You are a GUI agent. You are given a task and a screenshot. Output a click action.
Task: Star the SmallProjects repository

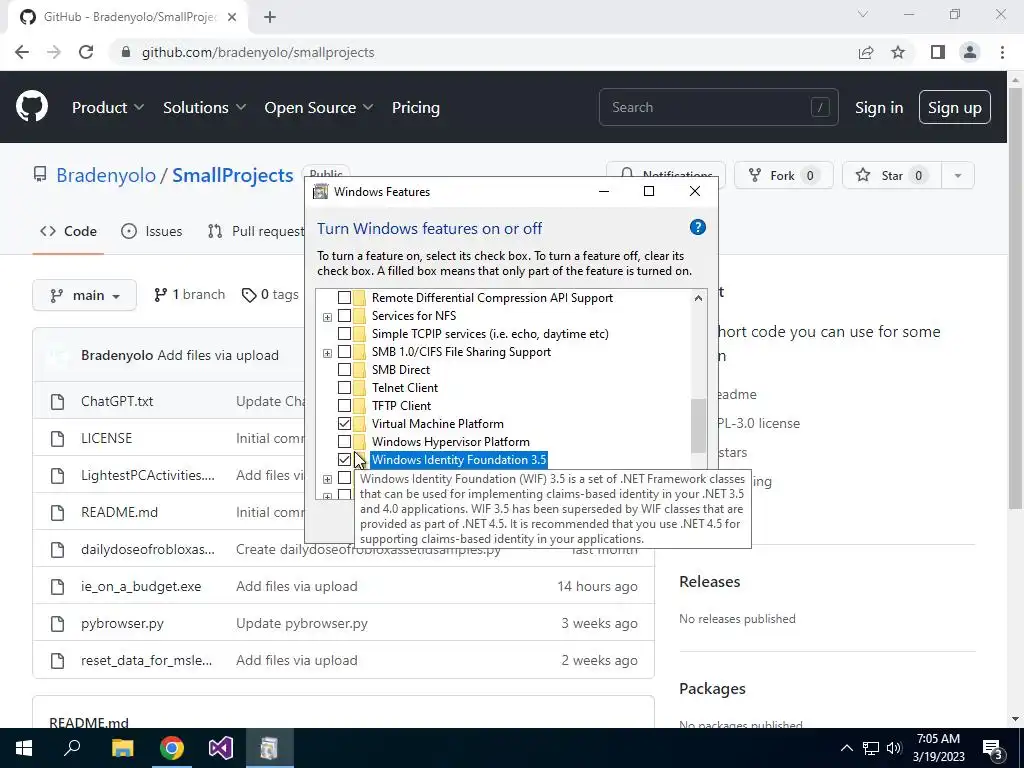892,175
